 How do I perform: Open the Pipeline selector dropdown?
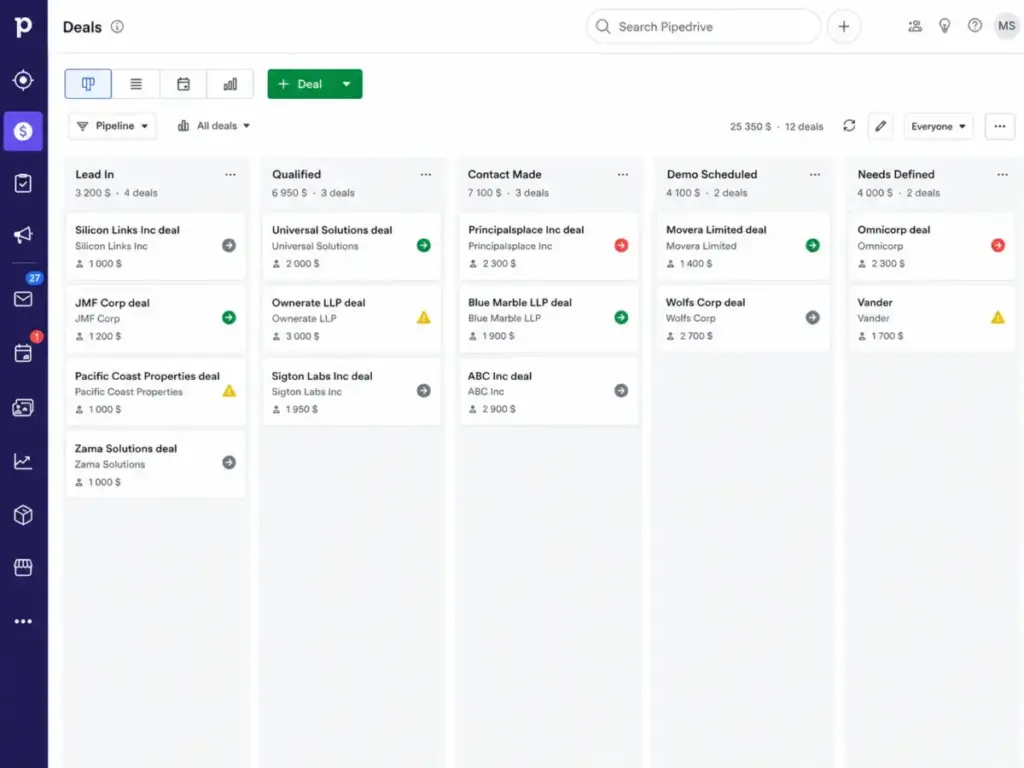click(112, 126)
